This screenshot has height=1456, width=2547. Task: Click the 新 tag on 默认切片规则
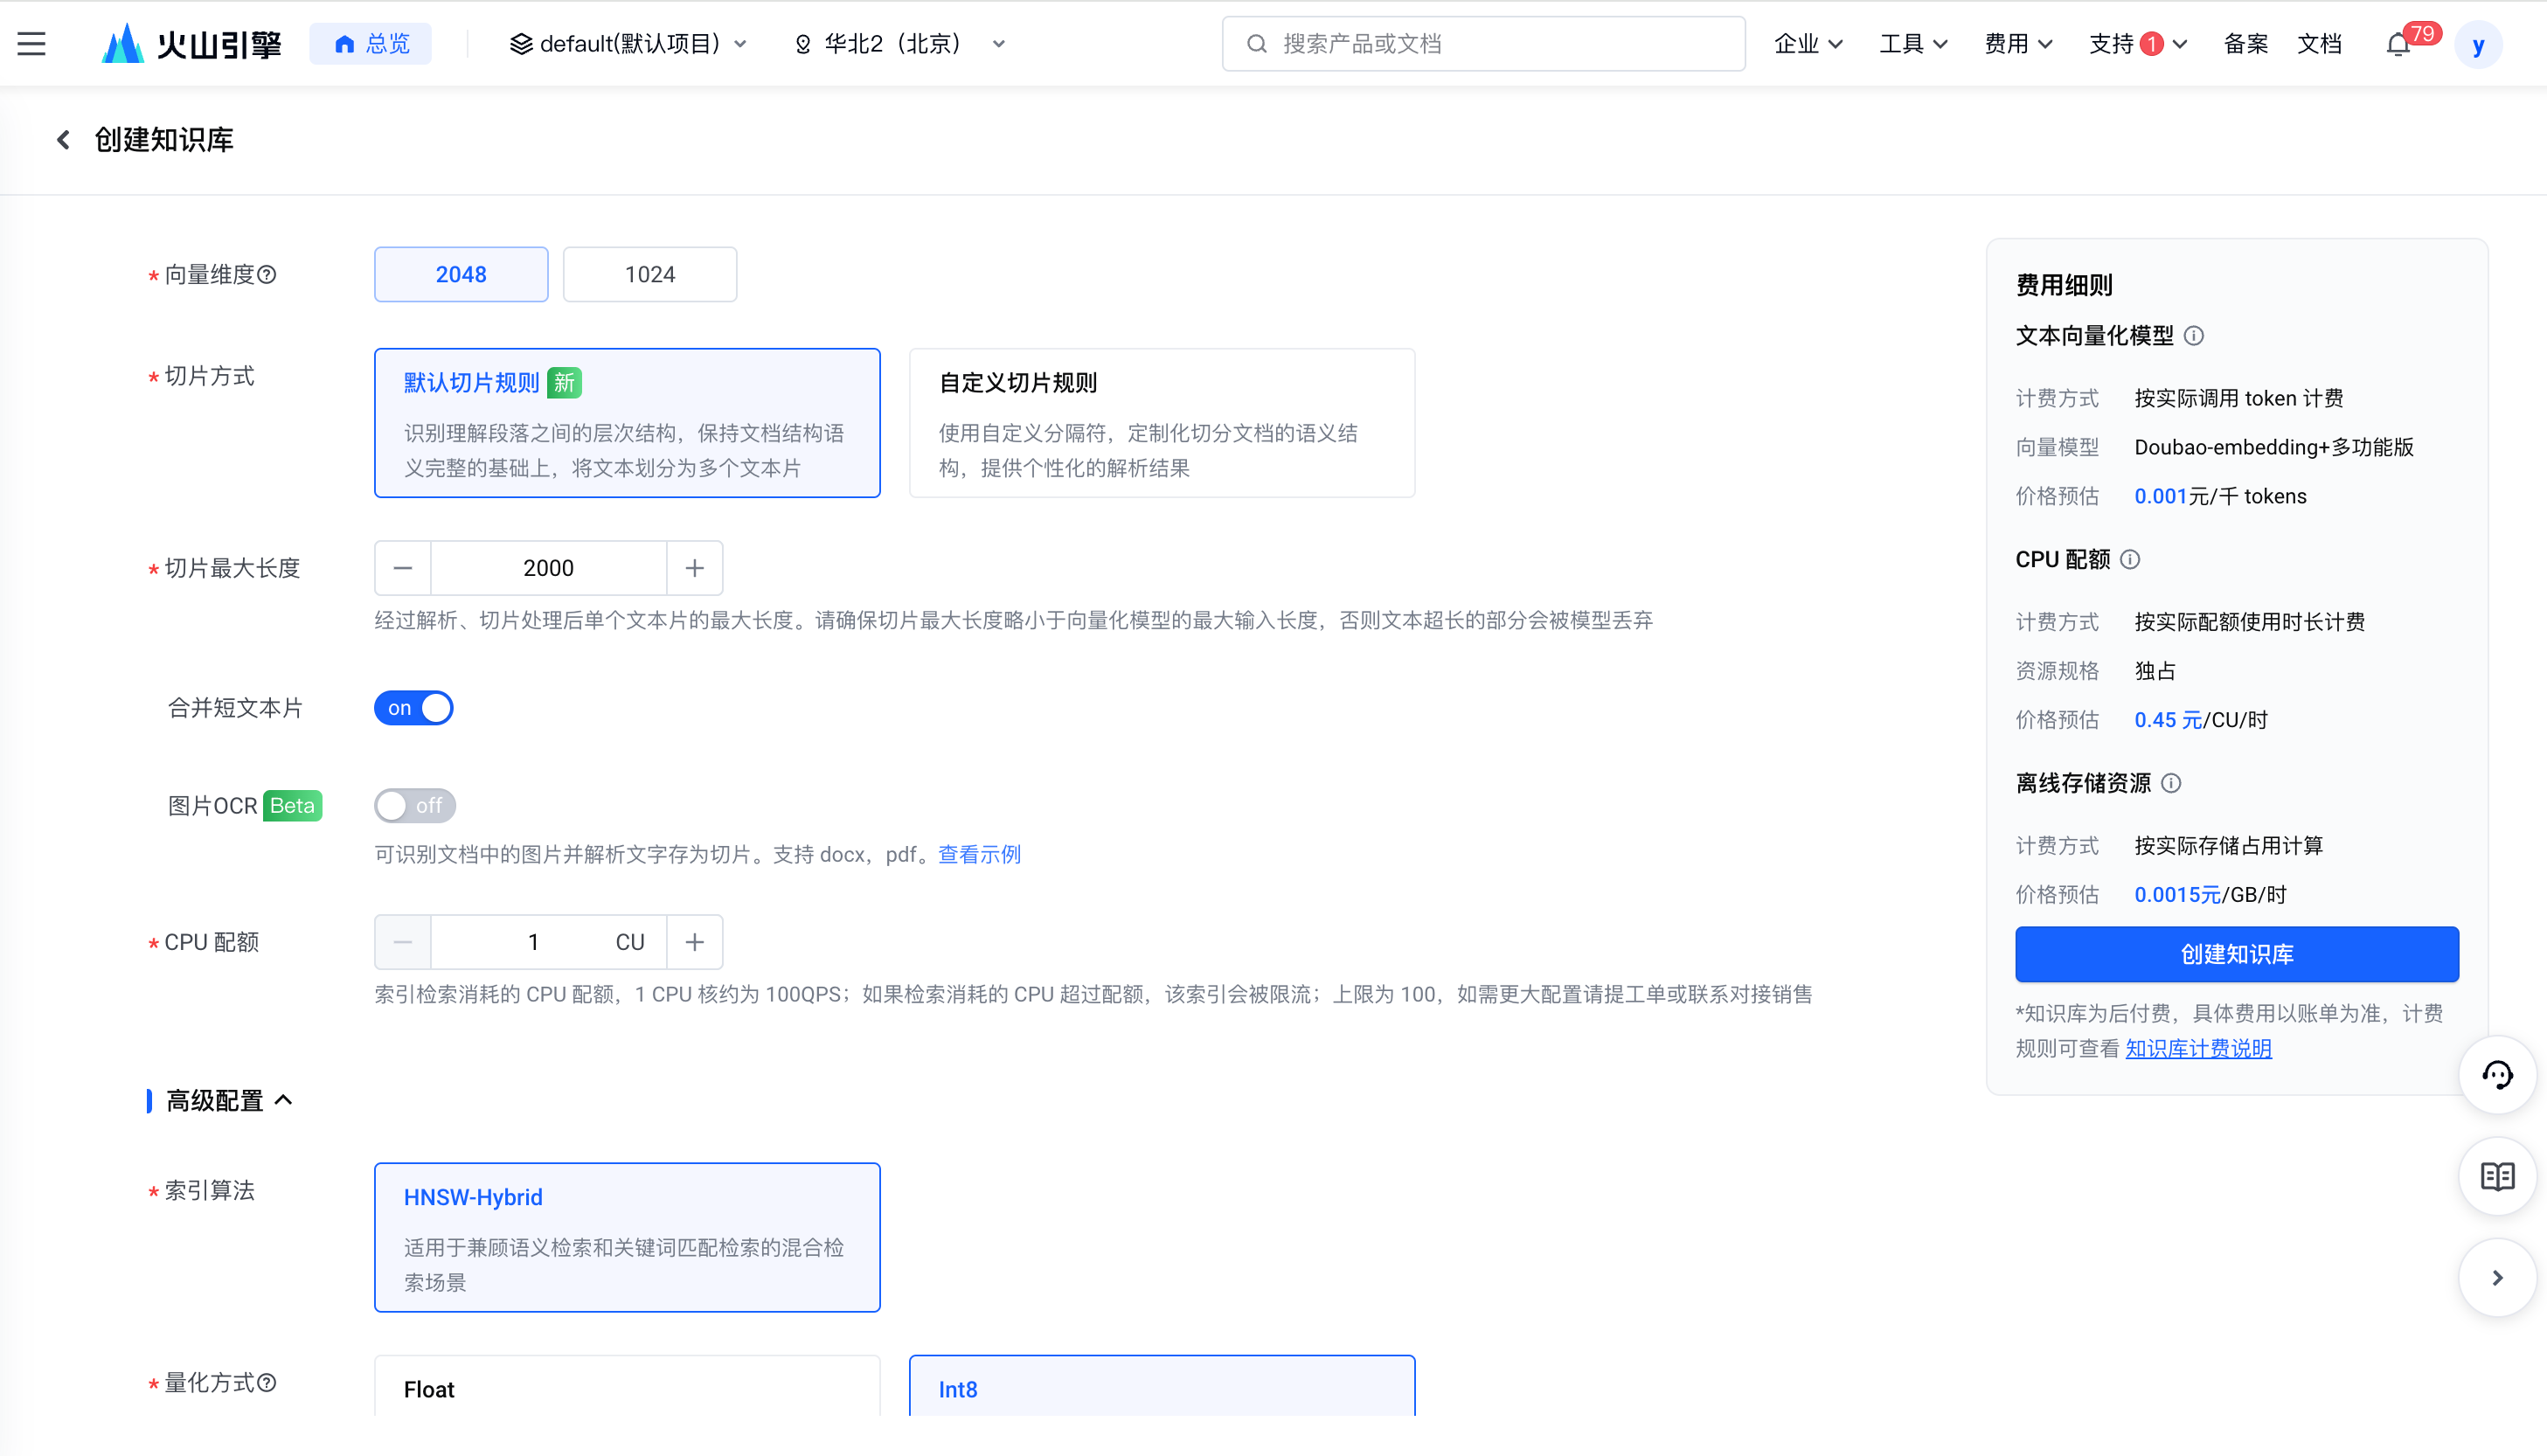point(565,384)
